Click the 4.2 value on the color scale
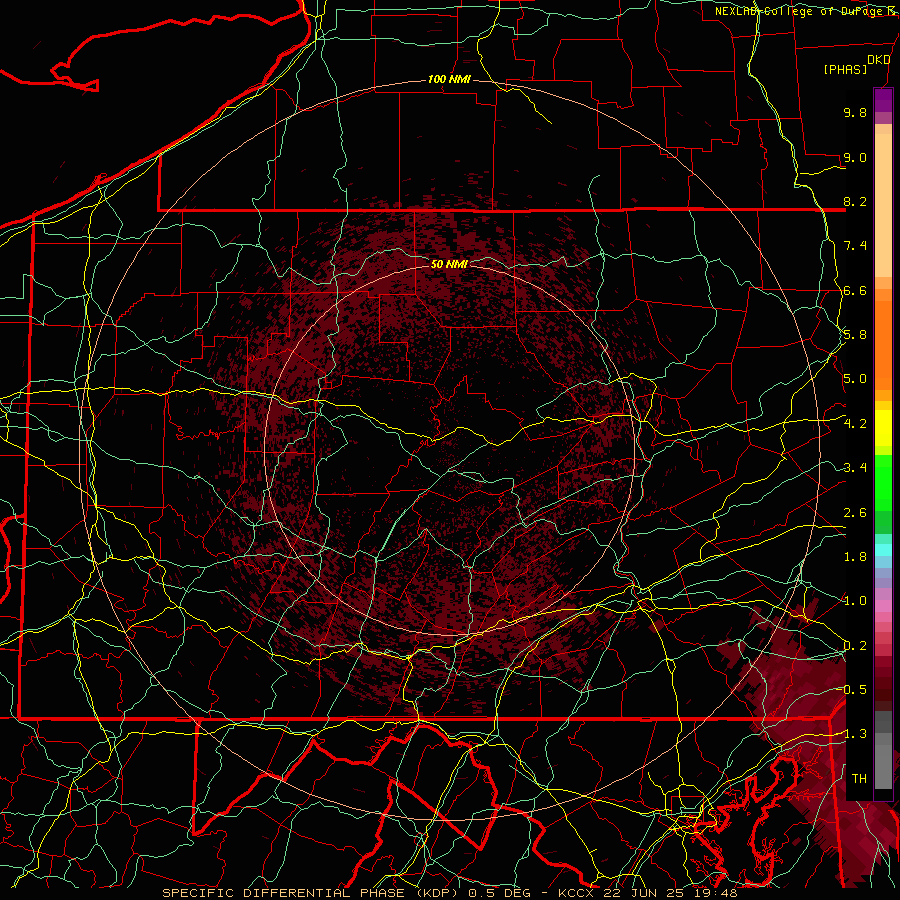 click(x=855, y=424)
